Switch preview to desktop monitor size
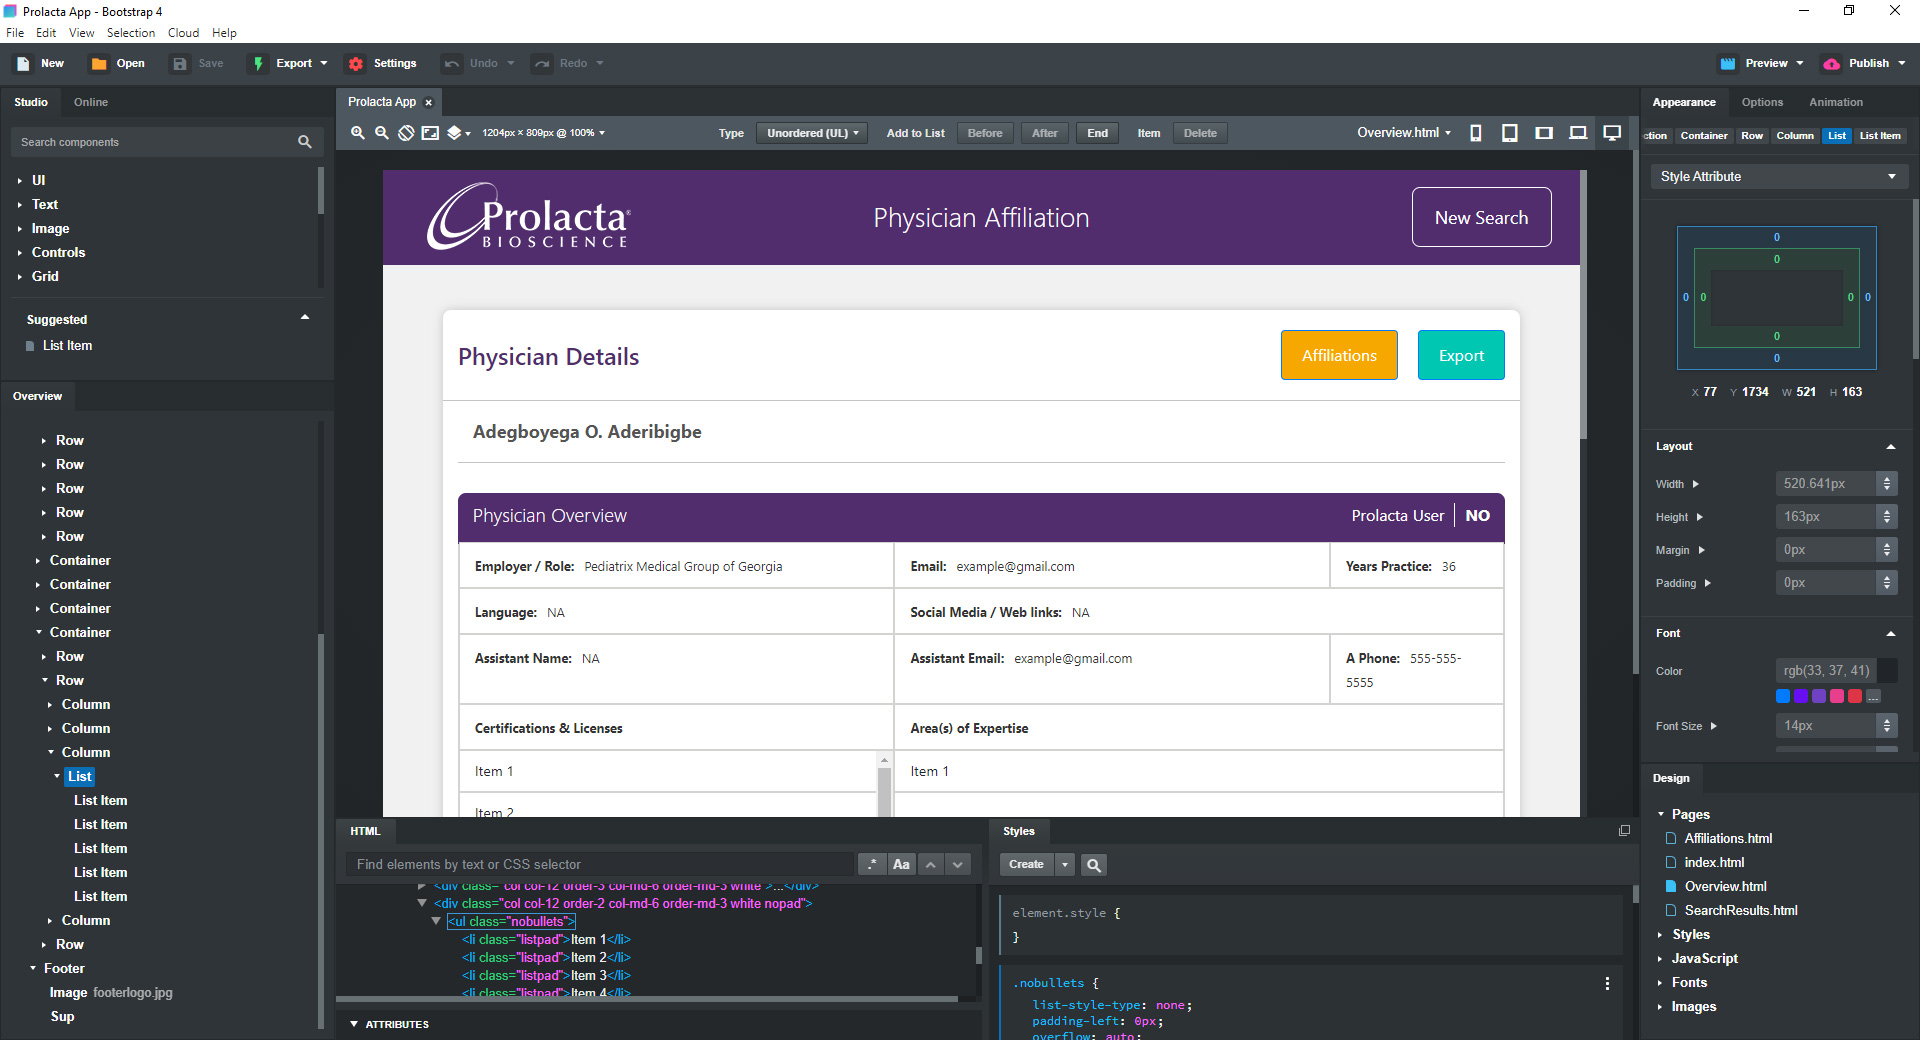Viewport: 1920px width, 1040px height. click(1612, 133)
